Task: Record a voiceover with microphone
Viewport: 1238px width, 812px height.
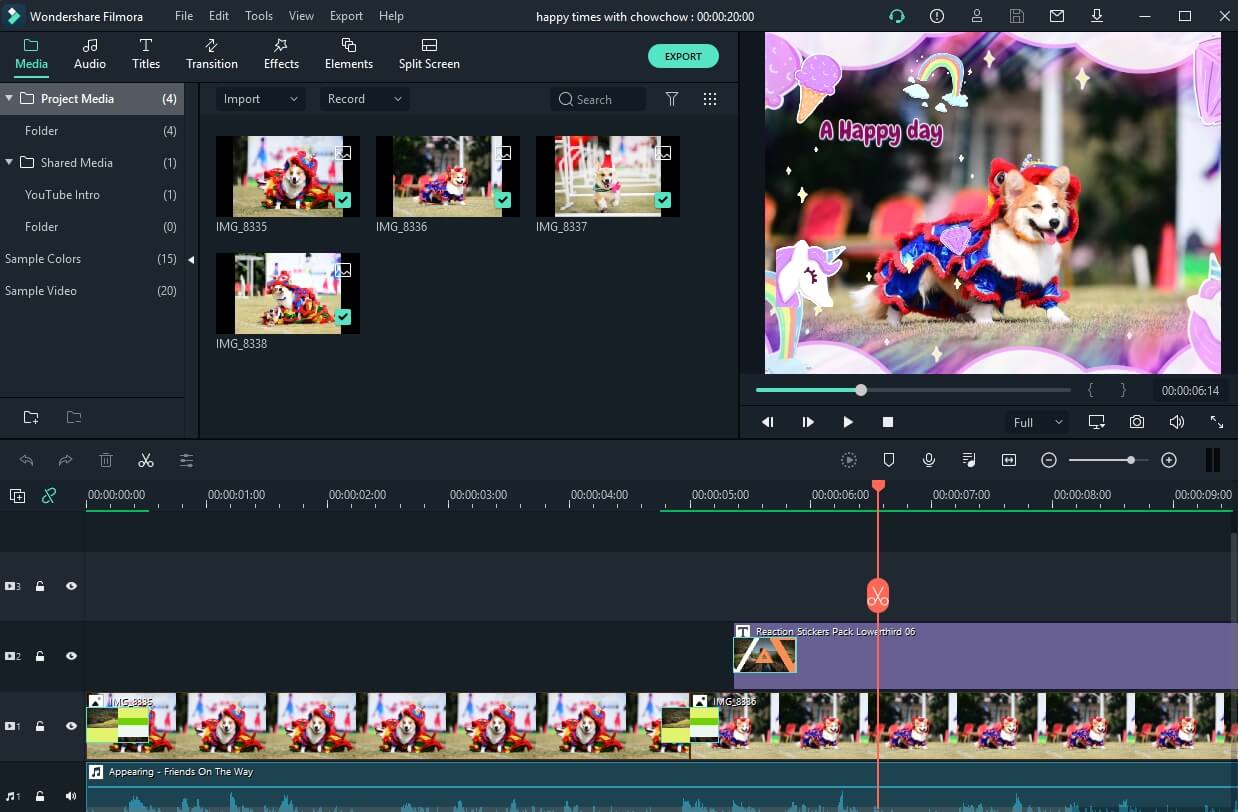Action: pyautogui.click(x=929, y=460)
